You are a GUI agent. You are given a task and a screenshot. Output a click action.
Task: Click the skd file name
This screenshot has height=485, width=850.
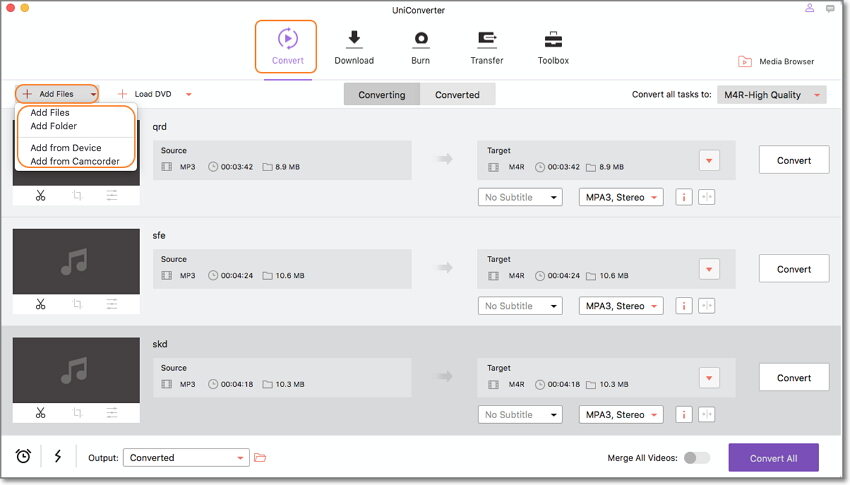coord(160,344)
